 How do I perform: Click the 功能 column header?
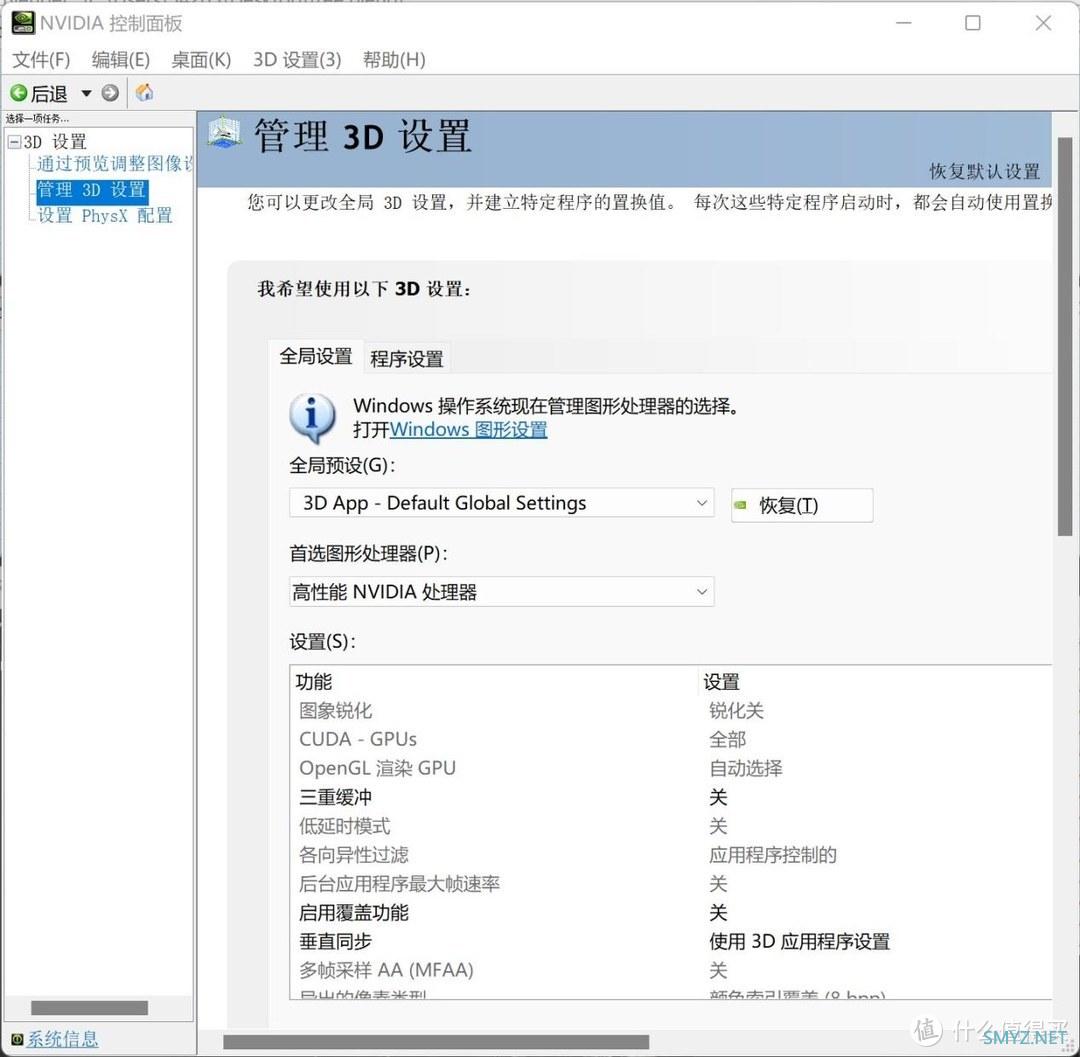pos(495,682)
